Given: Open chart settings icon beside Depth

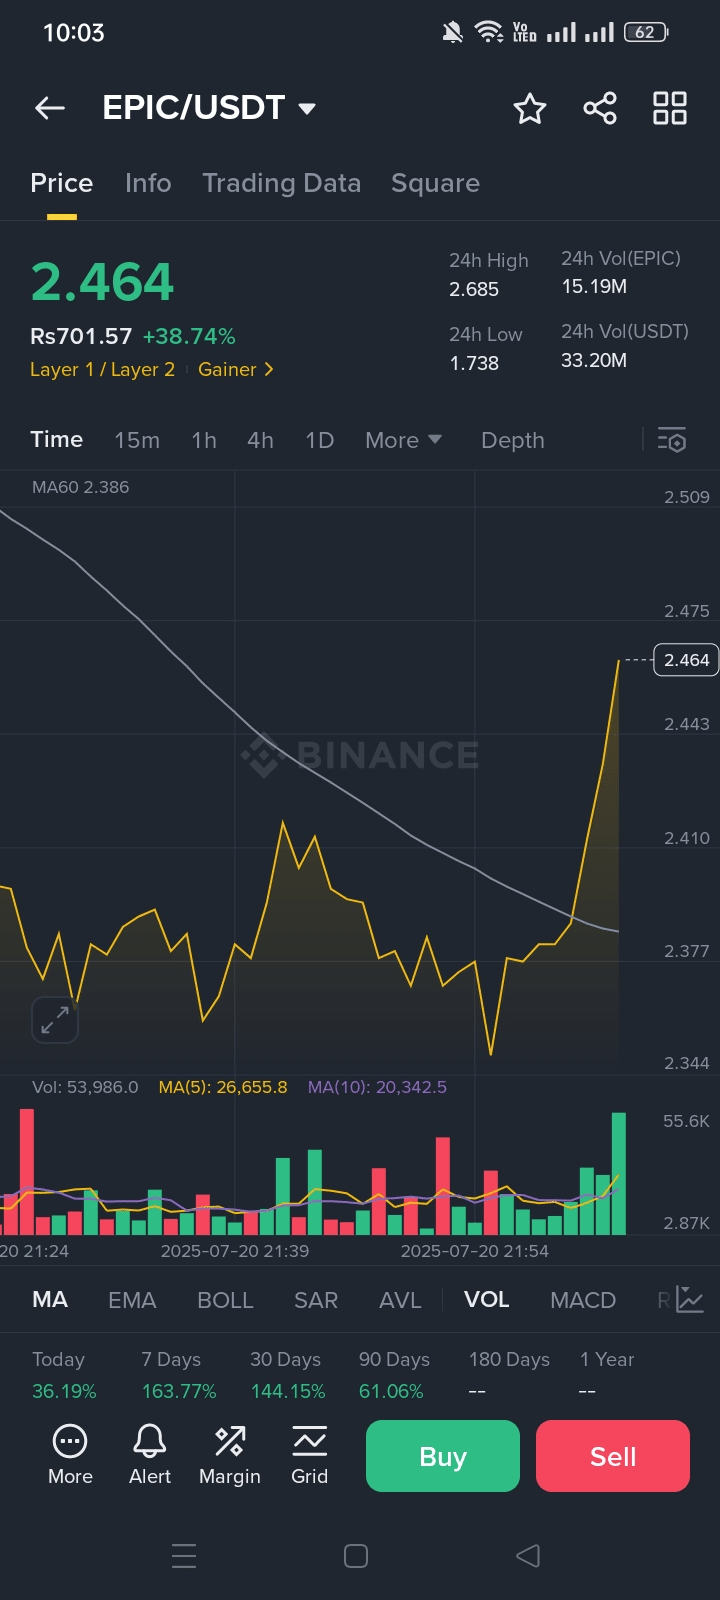Looking at the screenshot, I should [x=671, y=440].
